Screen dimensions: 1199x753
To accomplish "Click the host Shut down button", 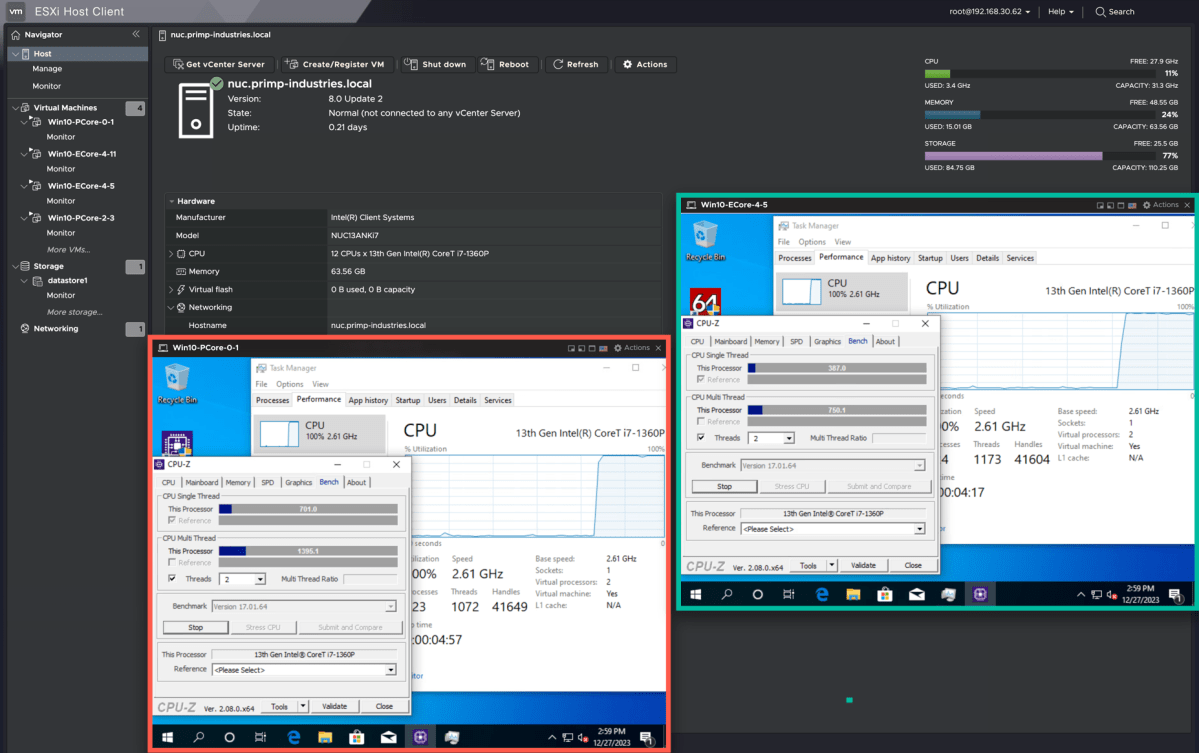I will [435, 64].
